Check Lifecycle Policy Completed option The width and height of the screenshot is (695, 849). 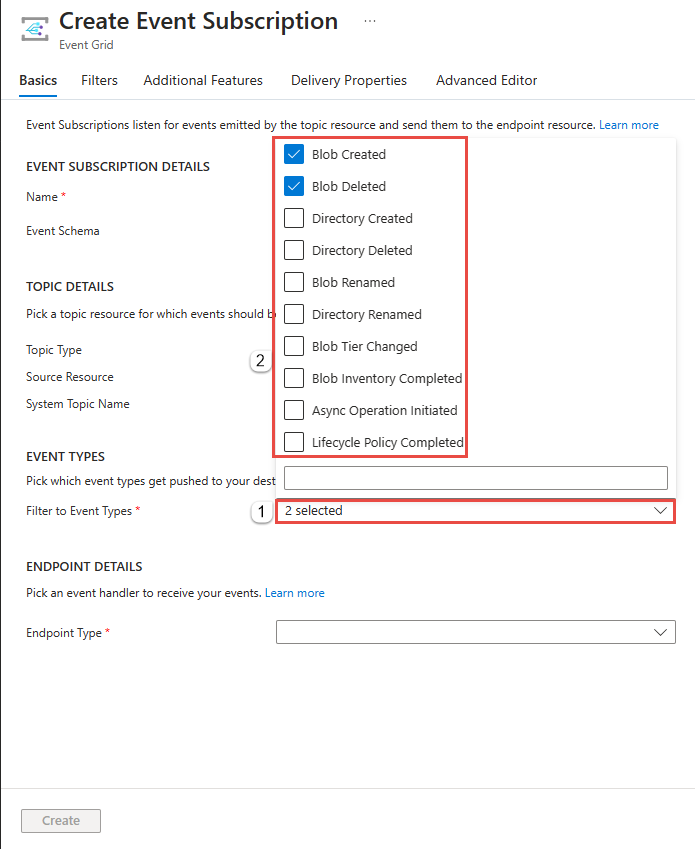coord(294,442)
